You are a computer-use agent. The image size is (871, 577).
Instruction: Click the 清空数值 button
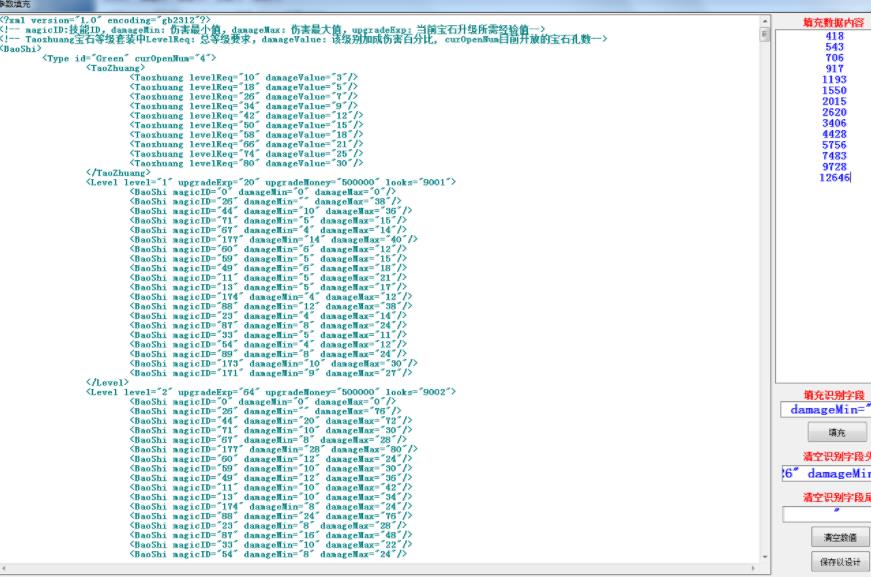[839, 537]
